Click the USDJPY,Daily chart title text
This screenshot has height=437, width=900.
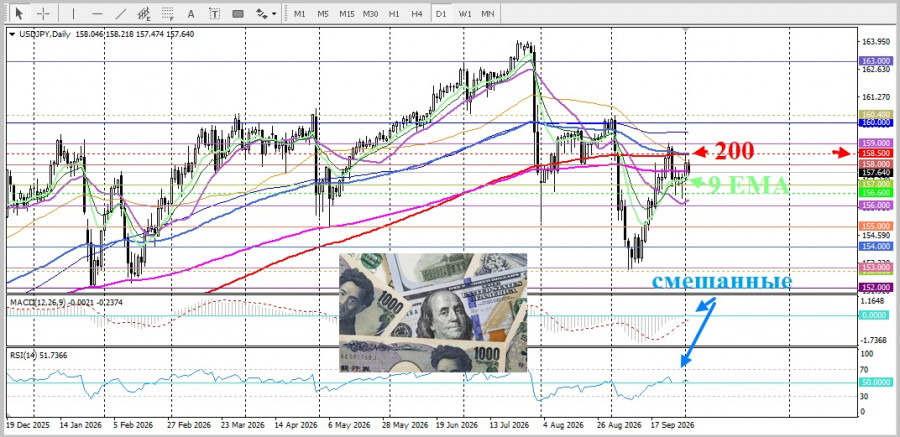point(45,34)
